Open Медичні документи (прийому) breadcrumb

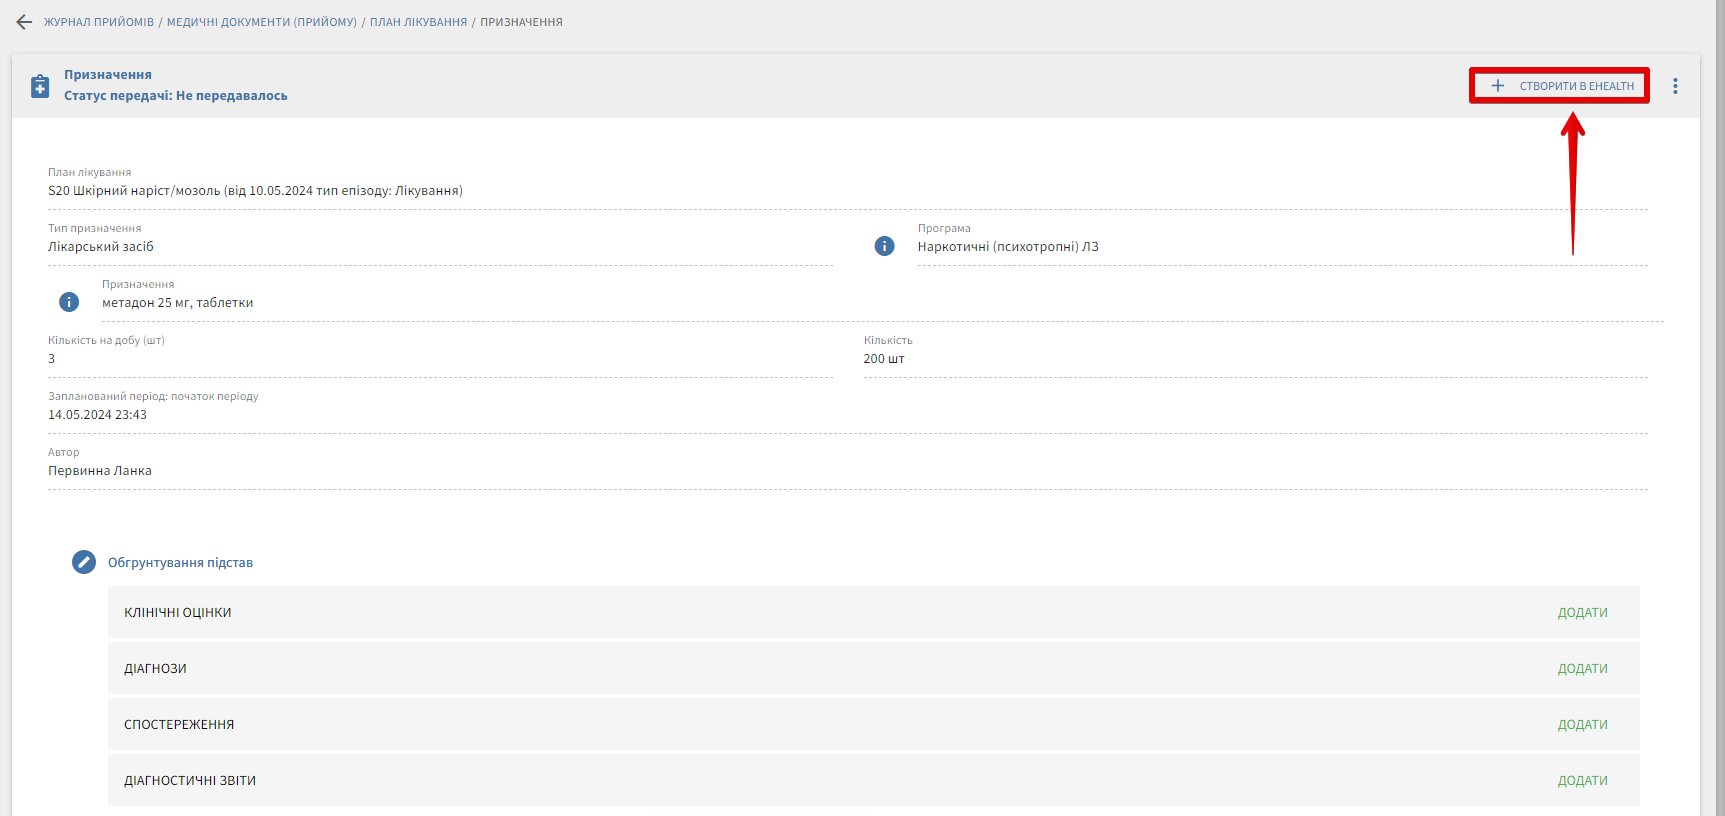(x=261, y=22)
